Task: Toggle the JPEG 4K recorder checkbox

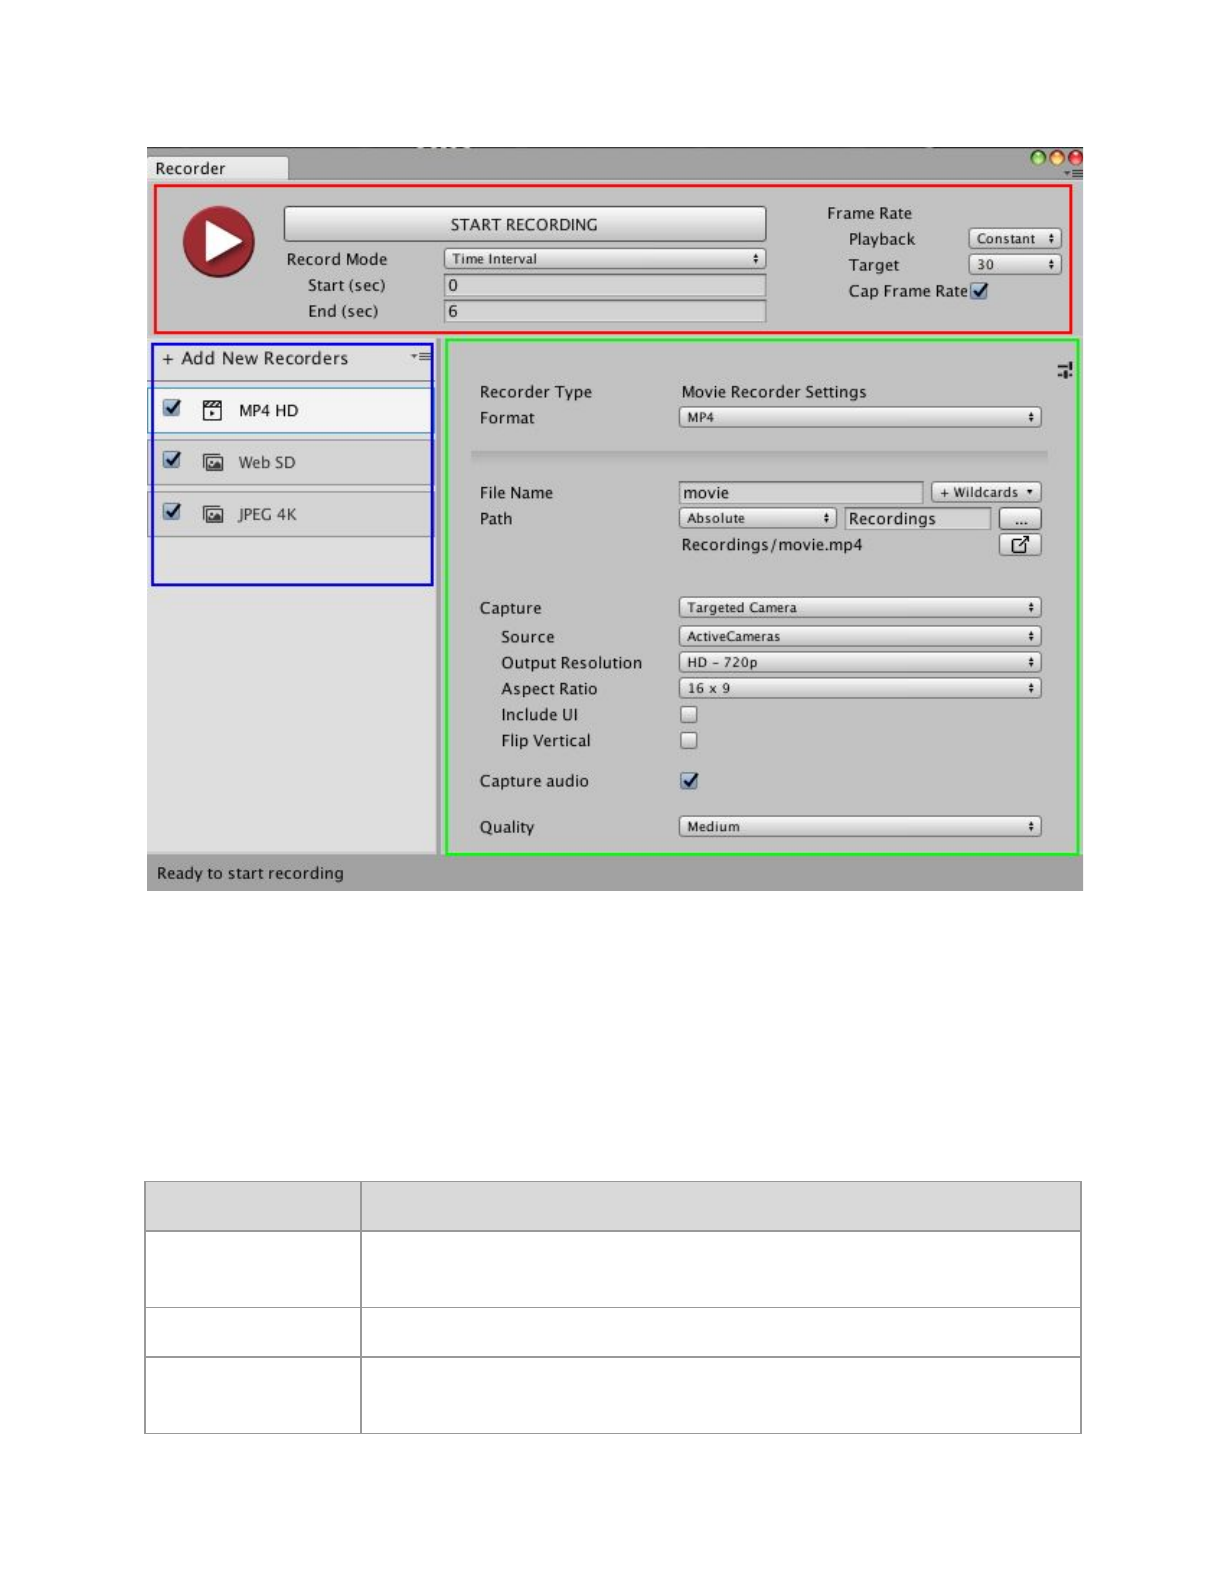Action: [x=172, y=512]
